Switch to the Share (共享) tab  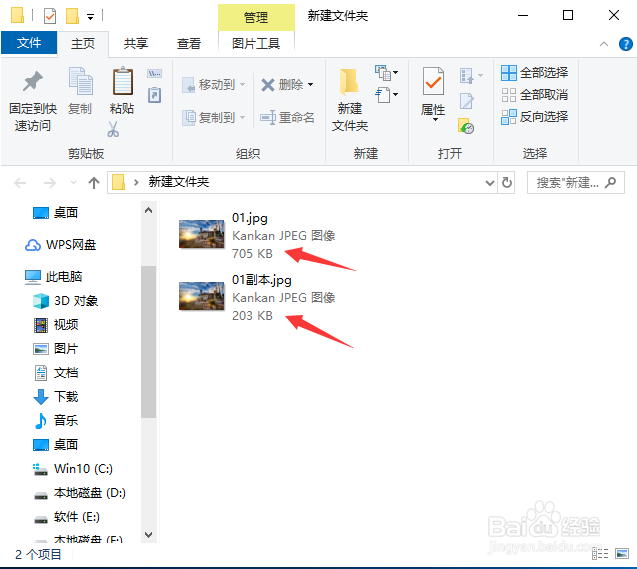[x=136, y=43]
